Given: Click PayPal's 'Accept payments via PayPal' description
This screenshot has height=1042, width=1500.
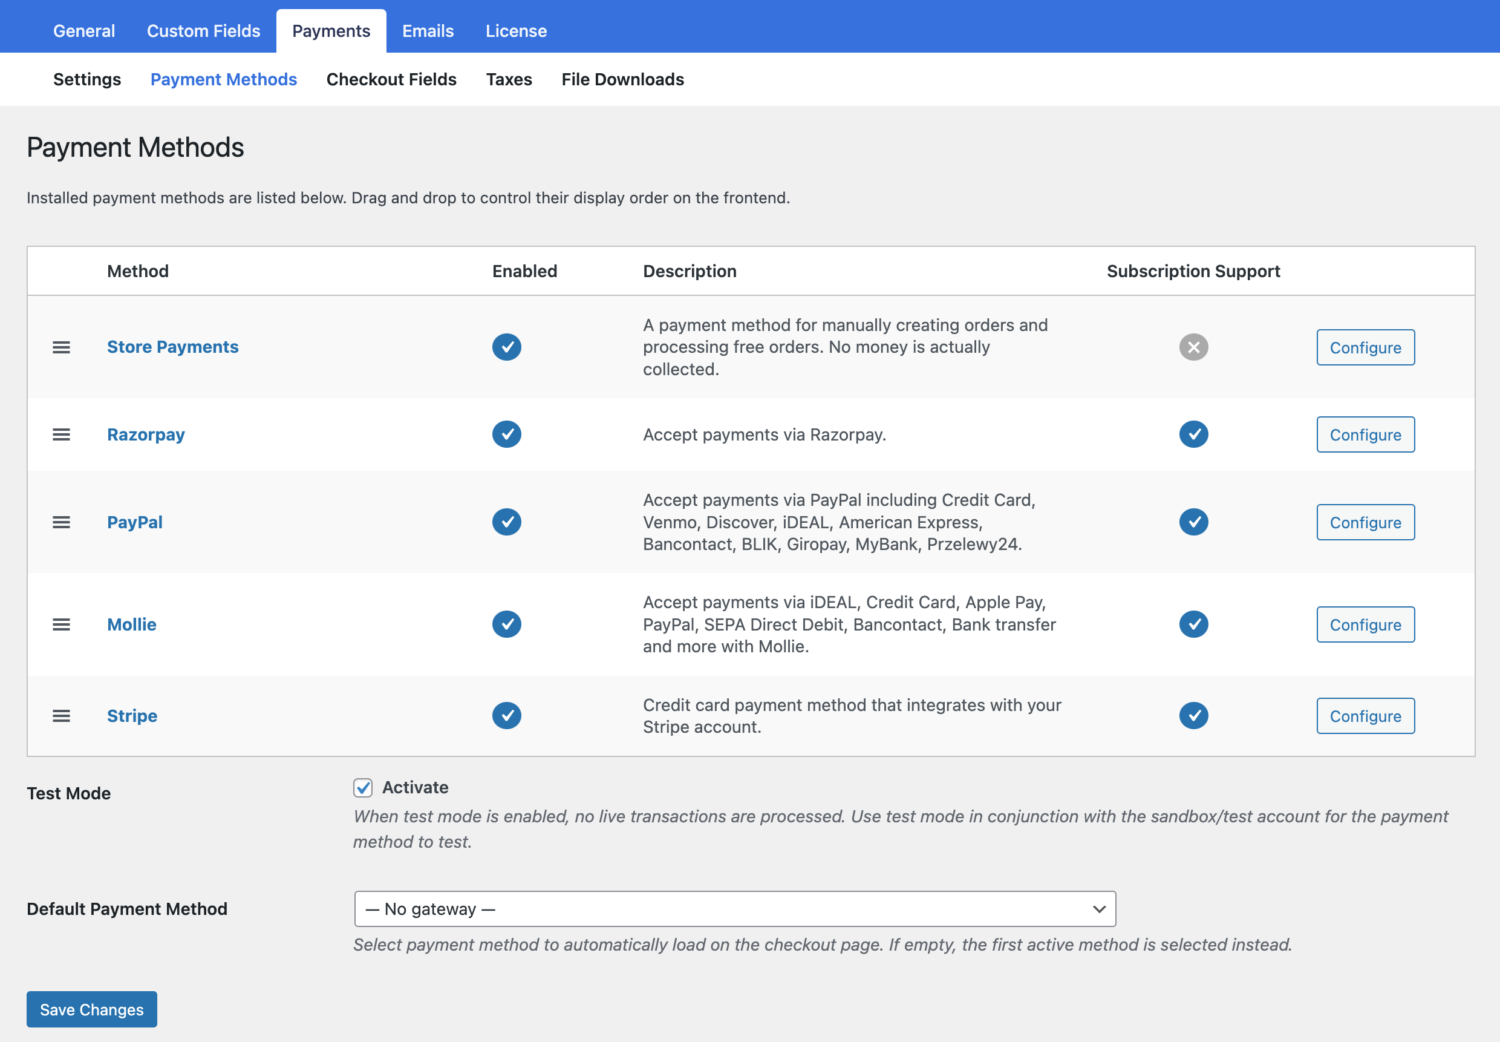Looking at the screenshot, I should pyautogui.click(x=839, y=522).
